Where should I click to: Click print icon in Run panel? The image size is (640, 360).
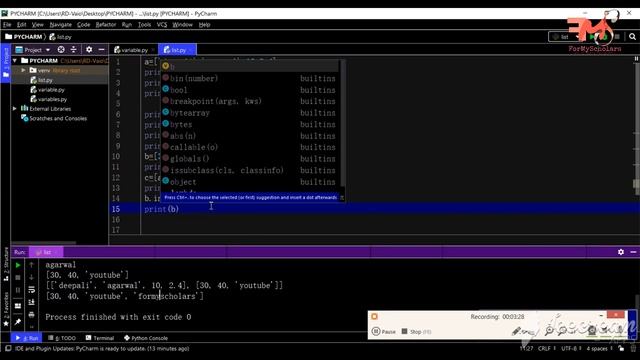[x=31, y=315]
